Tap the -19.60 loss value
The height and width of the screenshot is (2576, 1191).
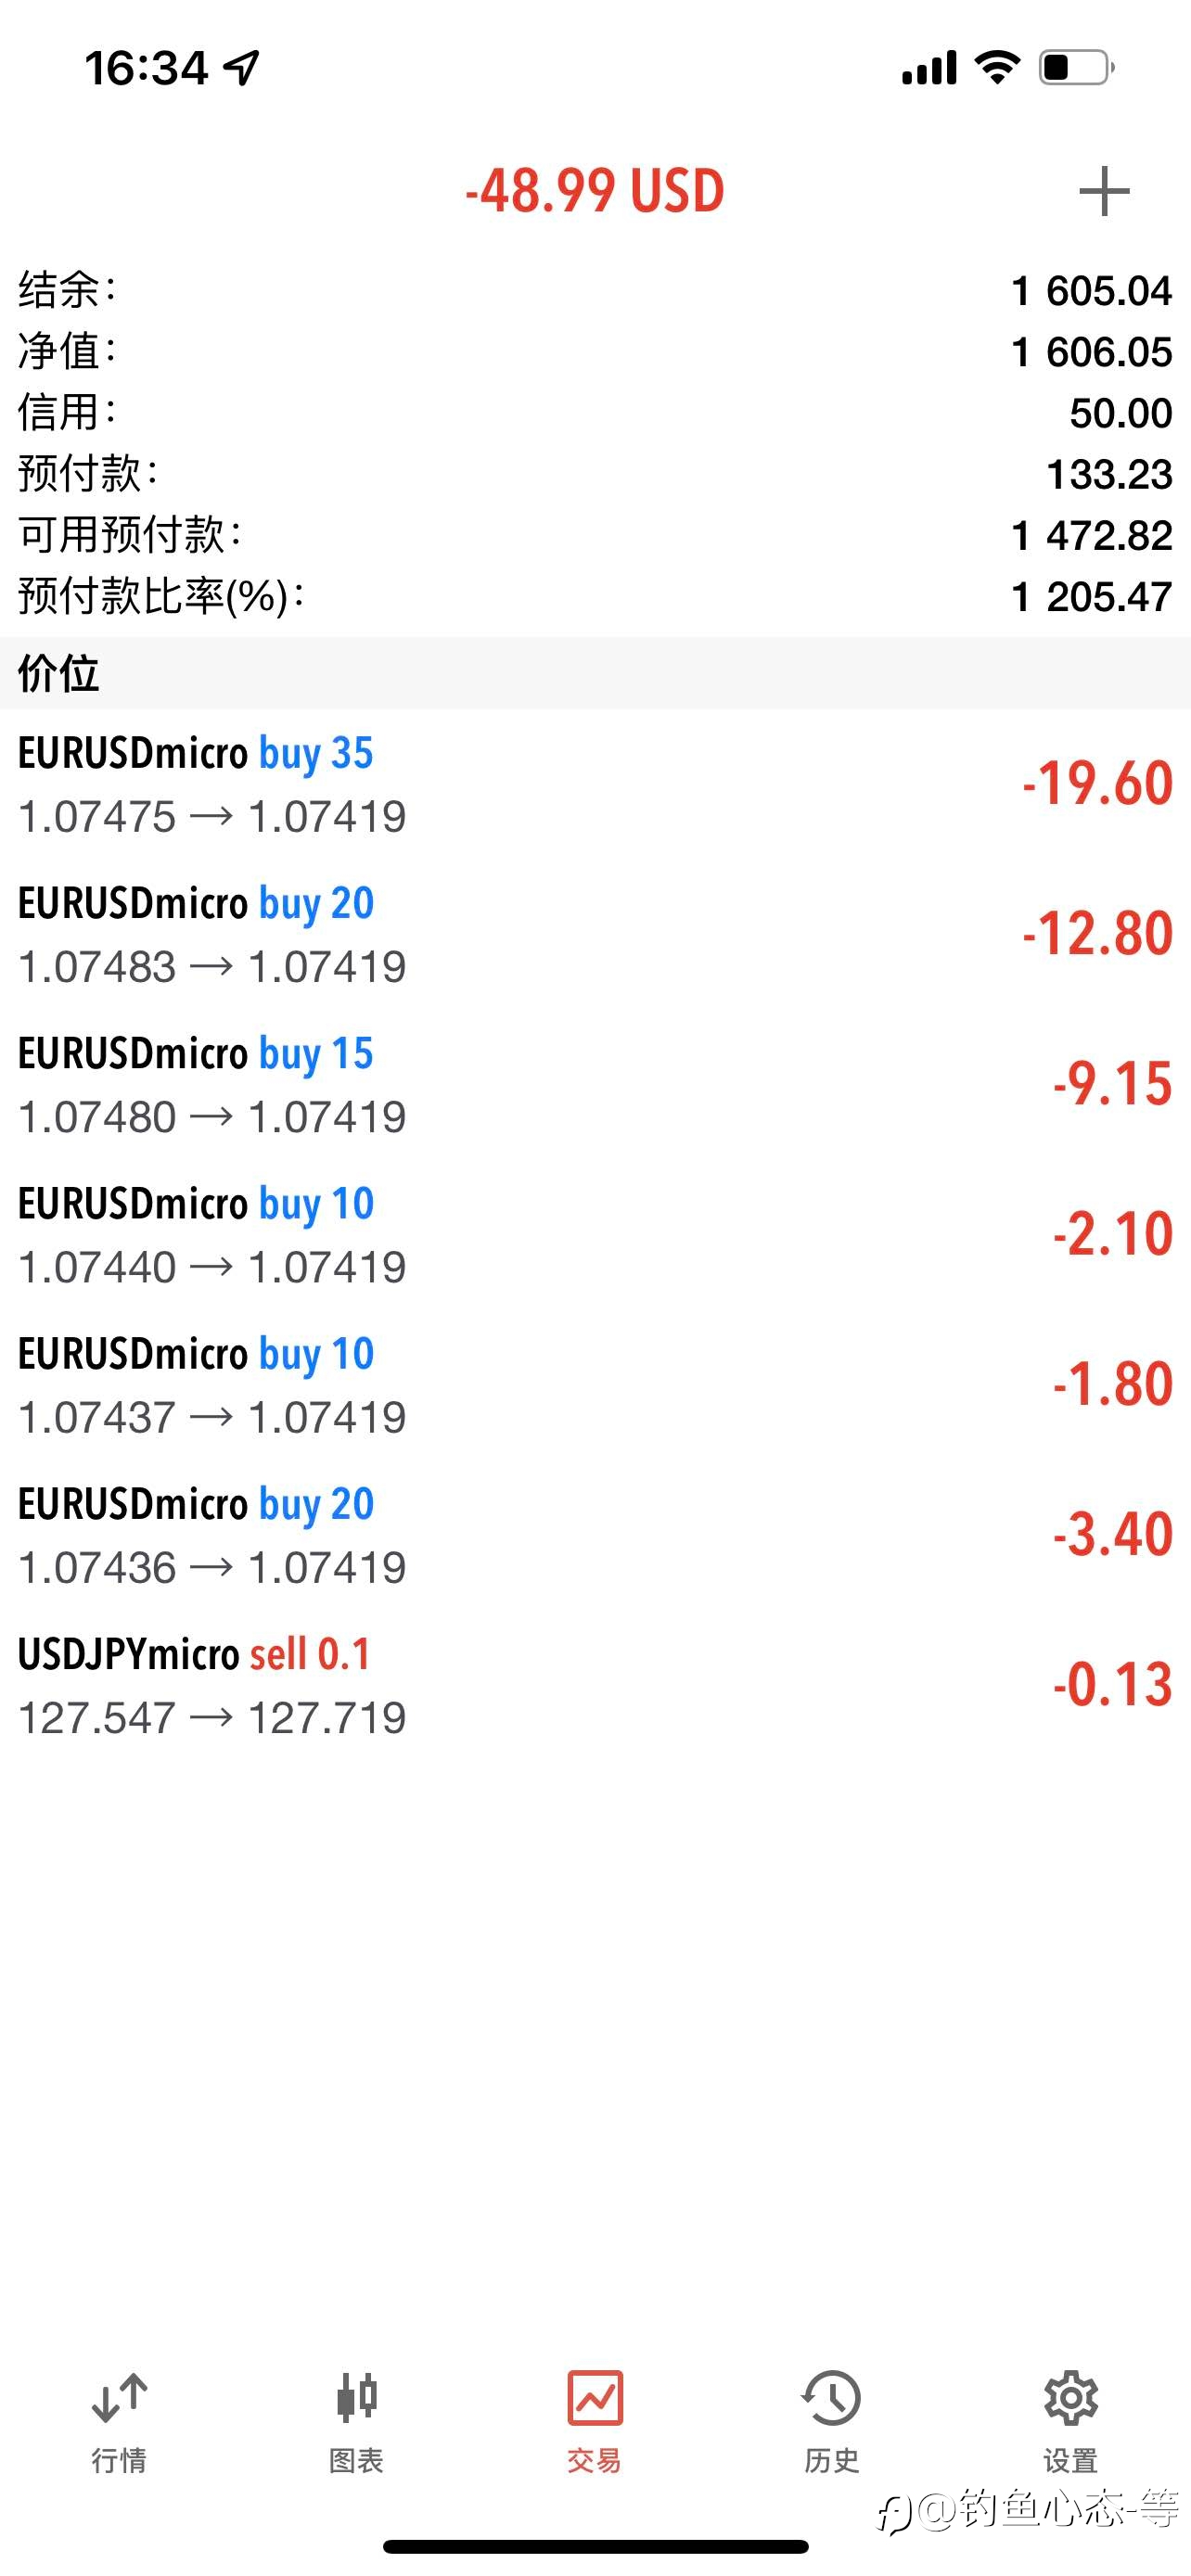point(1097,783)
